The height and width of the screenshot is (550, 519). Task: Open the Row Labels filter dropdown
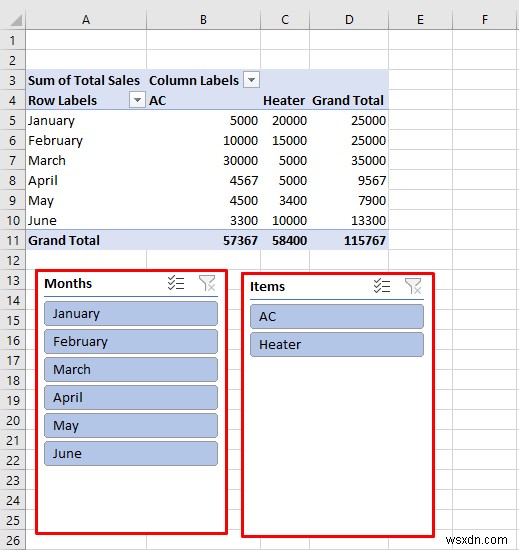137,100
